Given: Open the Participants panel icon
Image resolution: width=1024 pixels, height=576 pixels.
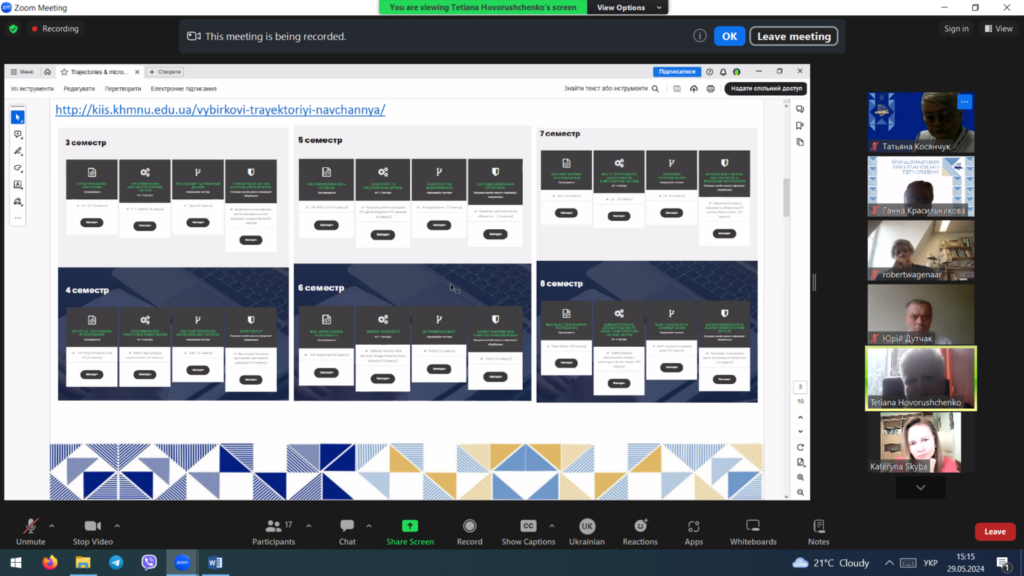Looking at the screenshot, I should click(273, 527).
